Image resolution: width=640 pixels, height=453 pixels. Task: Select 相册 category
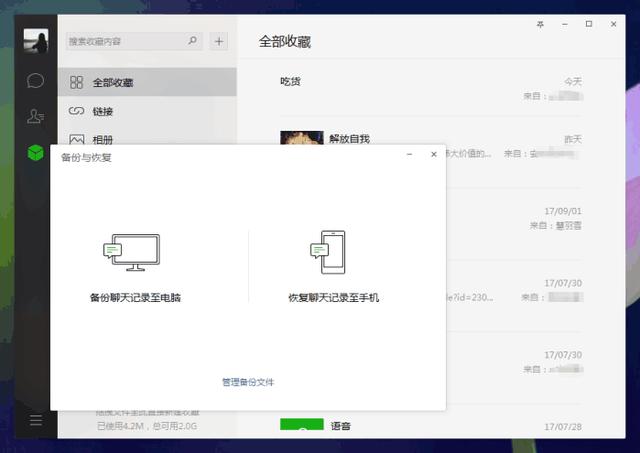[102, 140]
